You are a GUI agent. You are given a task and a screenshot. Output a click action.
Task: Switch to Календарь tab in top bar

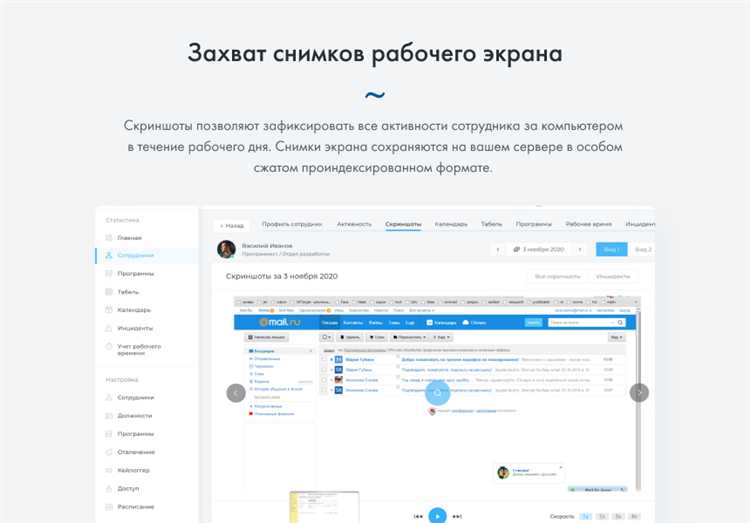451,224
